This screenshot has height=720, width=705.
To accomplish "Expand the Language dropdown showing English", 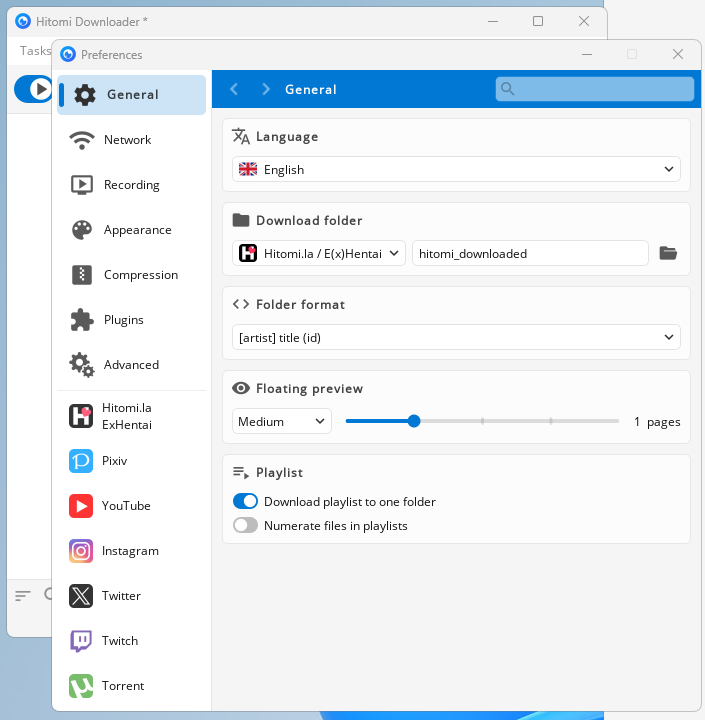I will 456,170.
